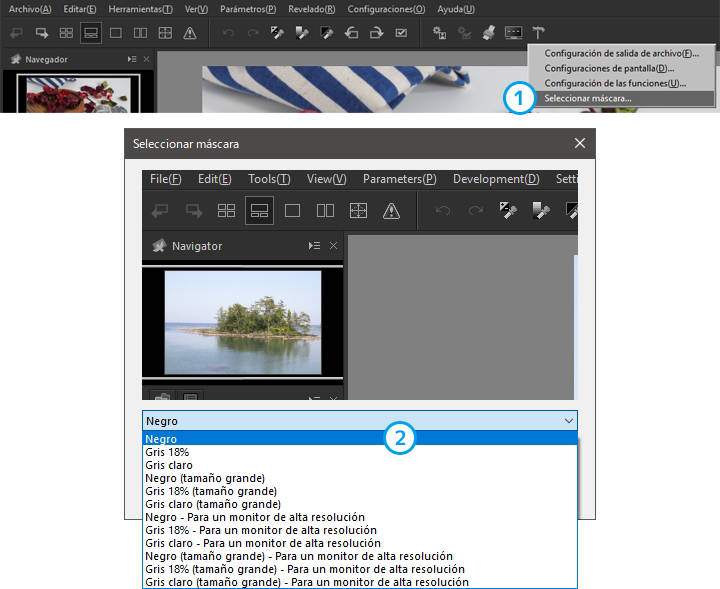Expand the Negro mask combo box arrow
Image resolution: width=720 pixels, height=589 pixels.
(568, 421)
